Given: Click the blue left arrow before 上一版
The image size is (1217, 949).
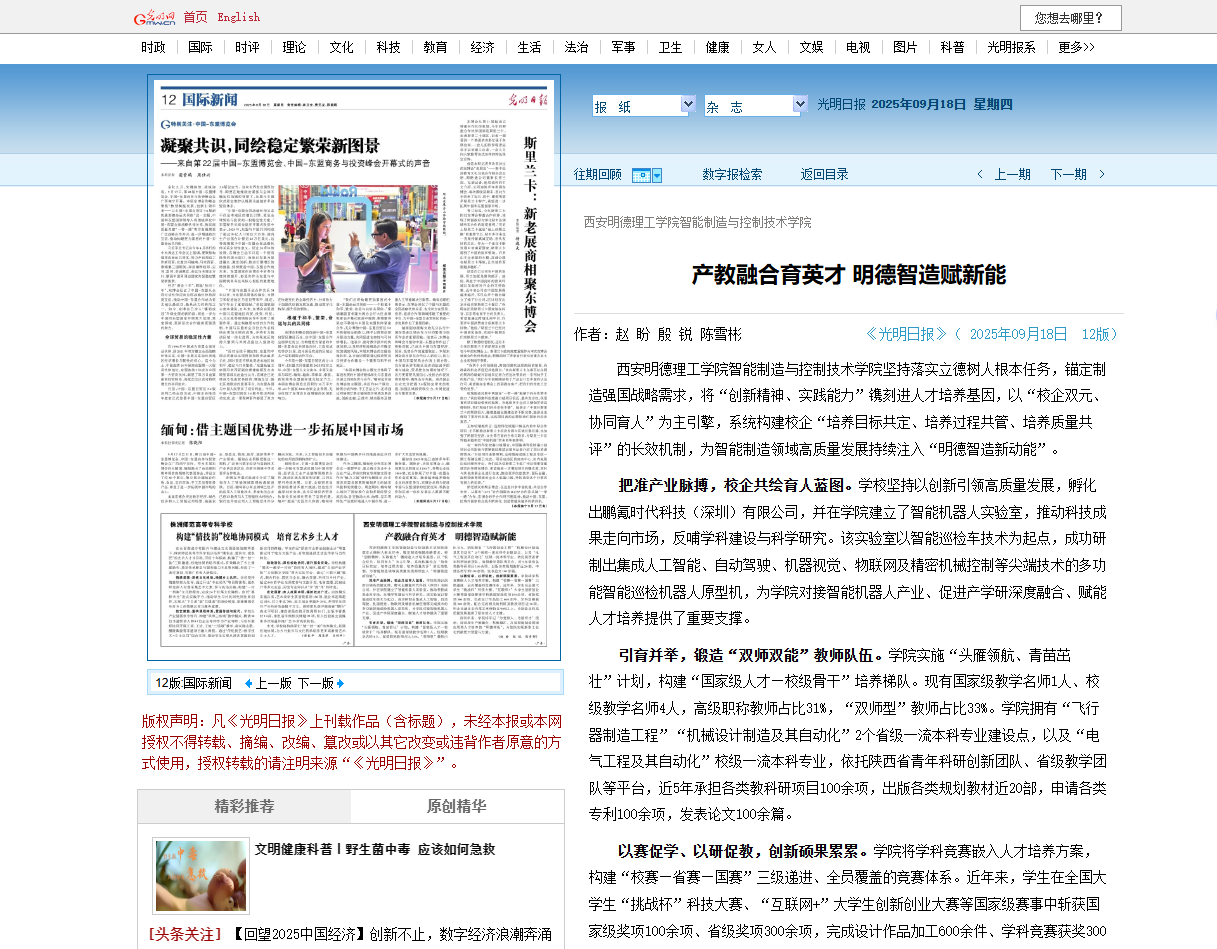Looking at the screenshot, I should (249, 684).
